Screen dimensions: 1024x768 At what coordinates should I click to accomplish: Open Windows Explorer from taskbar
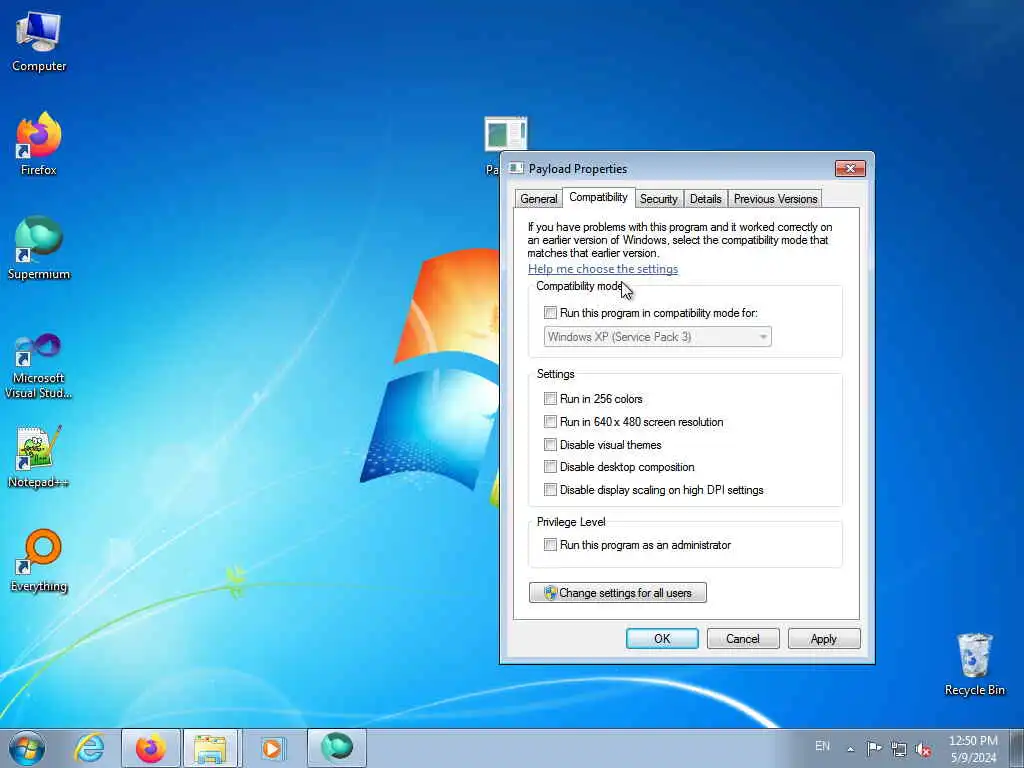(x=212, y=748)
